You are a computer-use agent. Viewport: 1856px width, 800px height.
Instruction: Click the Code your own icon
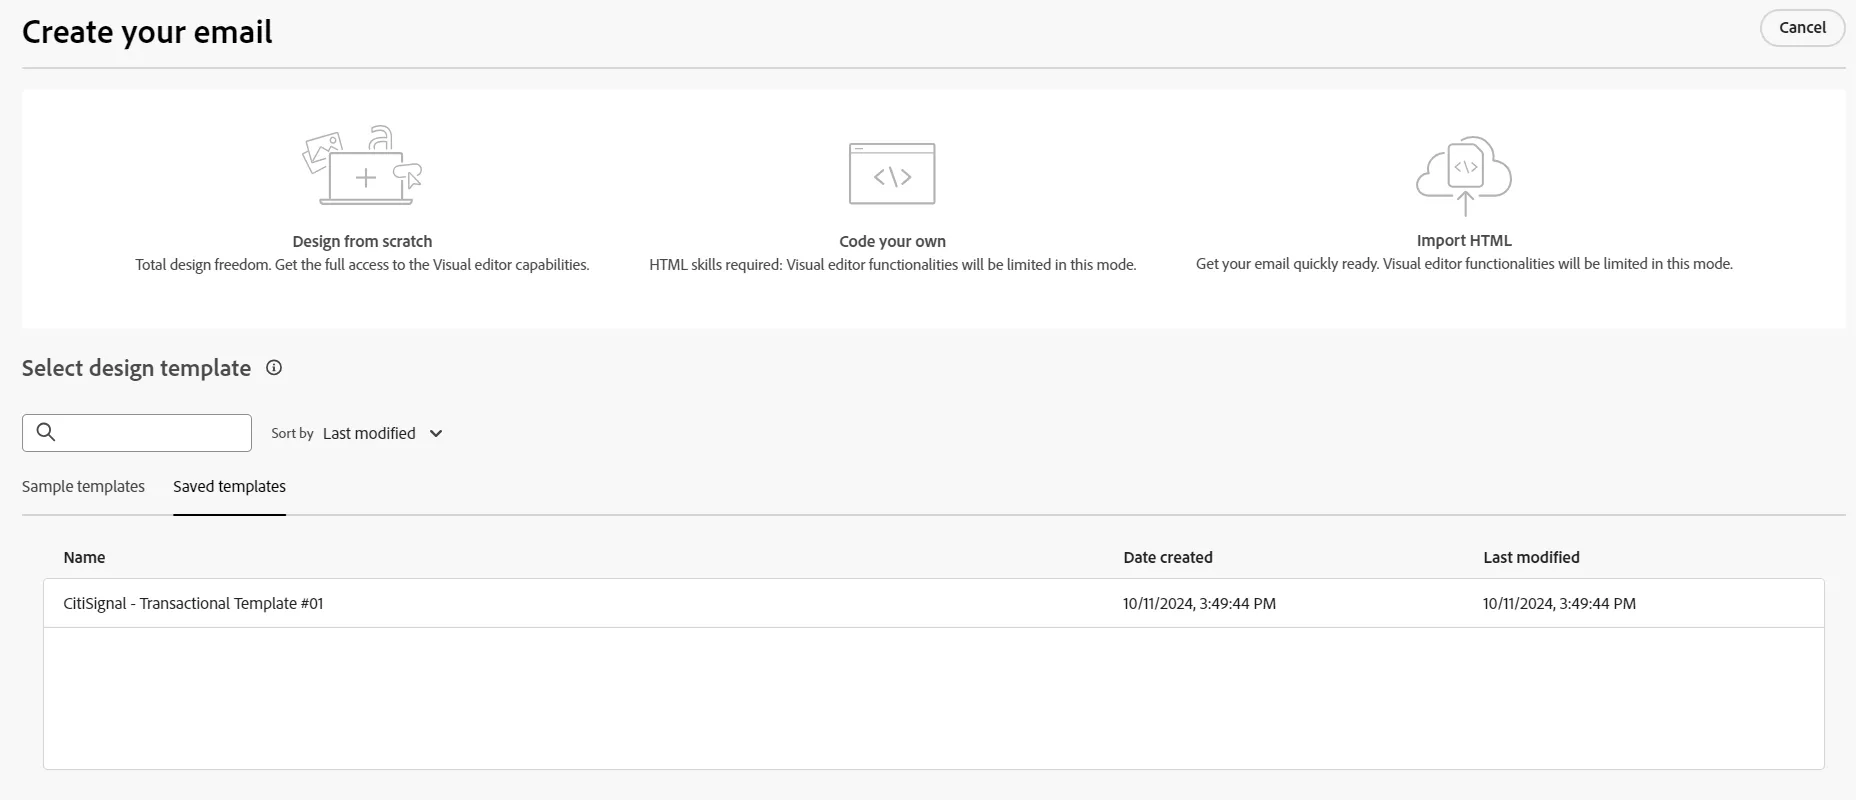[892, 174]
